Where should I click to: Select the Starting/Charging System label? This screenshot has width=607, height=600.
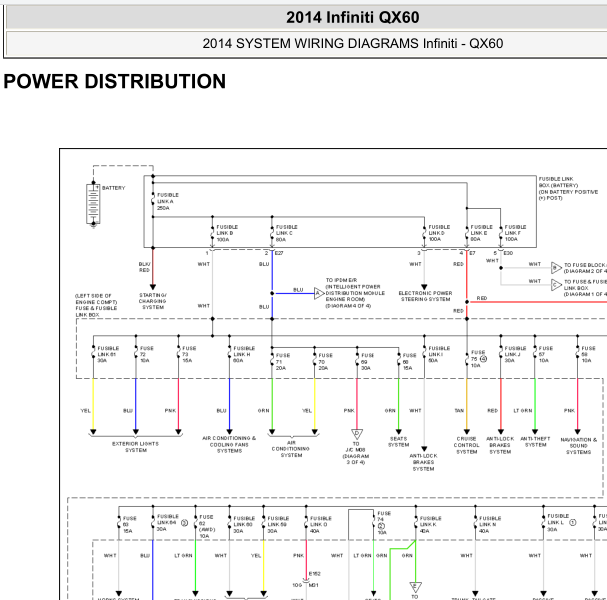(153, 301)
